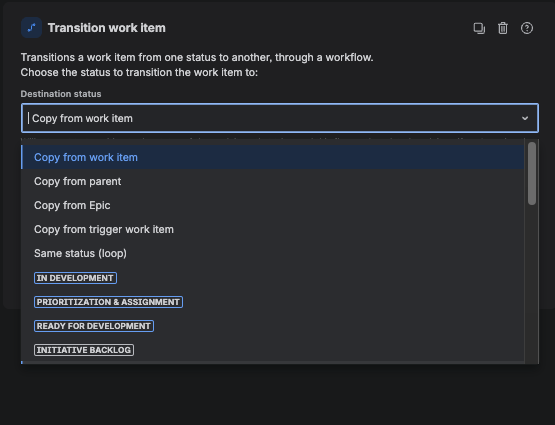Image resolution: width=555 pixels, height=425 pixels.
Task: Click the Transition work item icon
Action: 32,28
